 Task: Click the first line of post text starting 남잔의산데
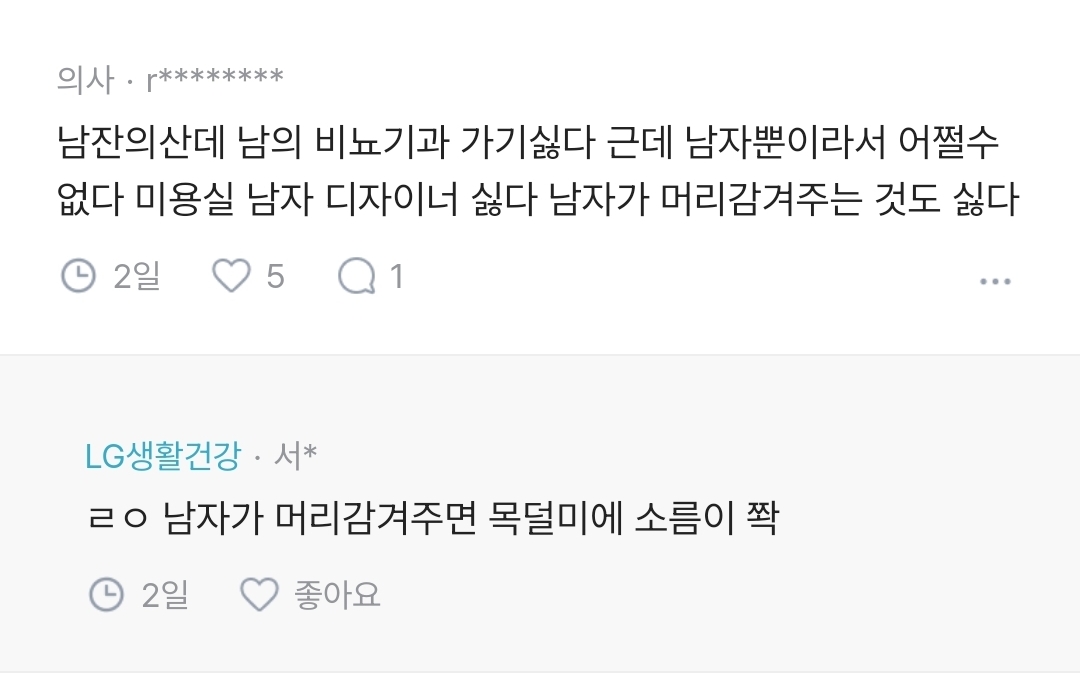[527, 143]
